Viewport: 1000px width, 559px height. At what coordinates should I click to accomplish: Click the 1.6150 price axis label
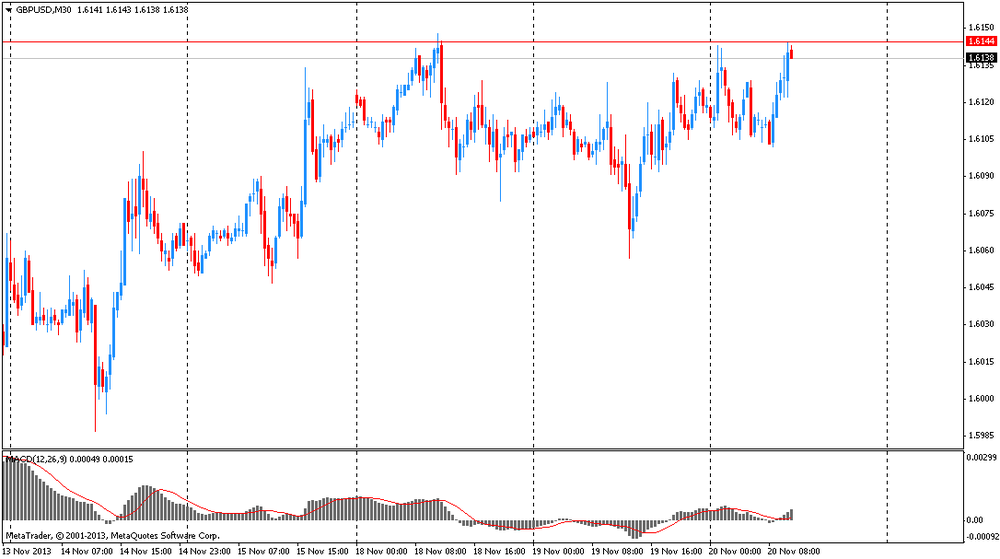[979, 27]
